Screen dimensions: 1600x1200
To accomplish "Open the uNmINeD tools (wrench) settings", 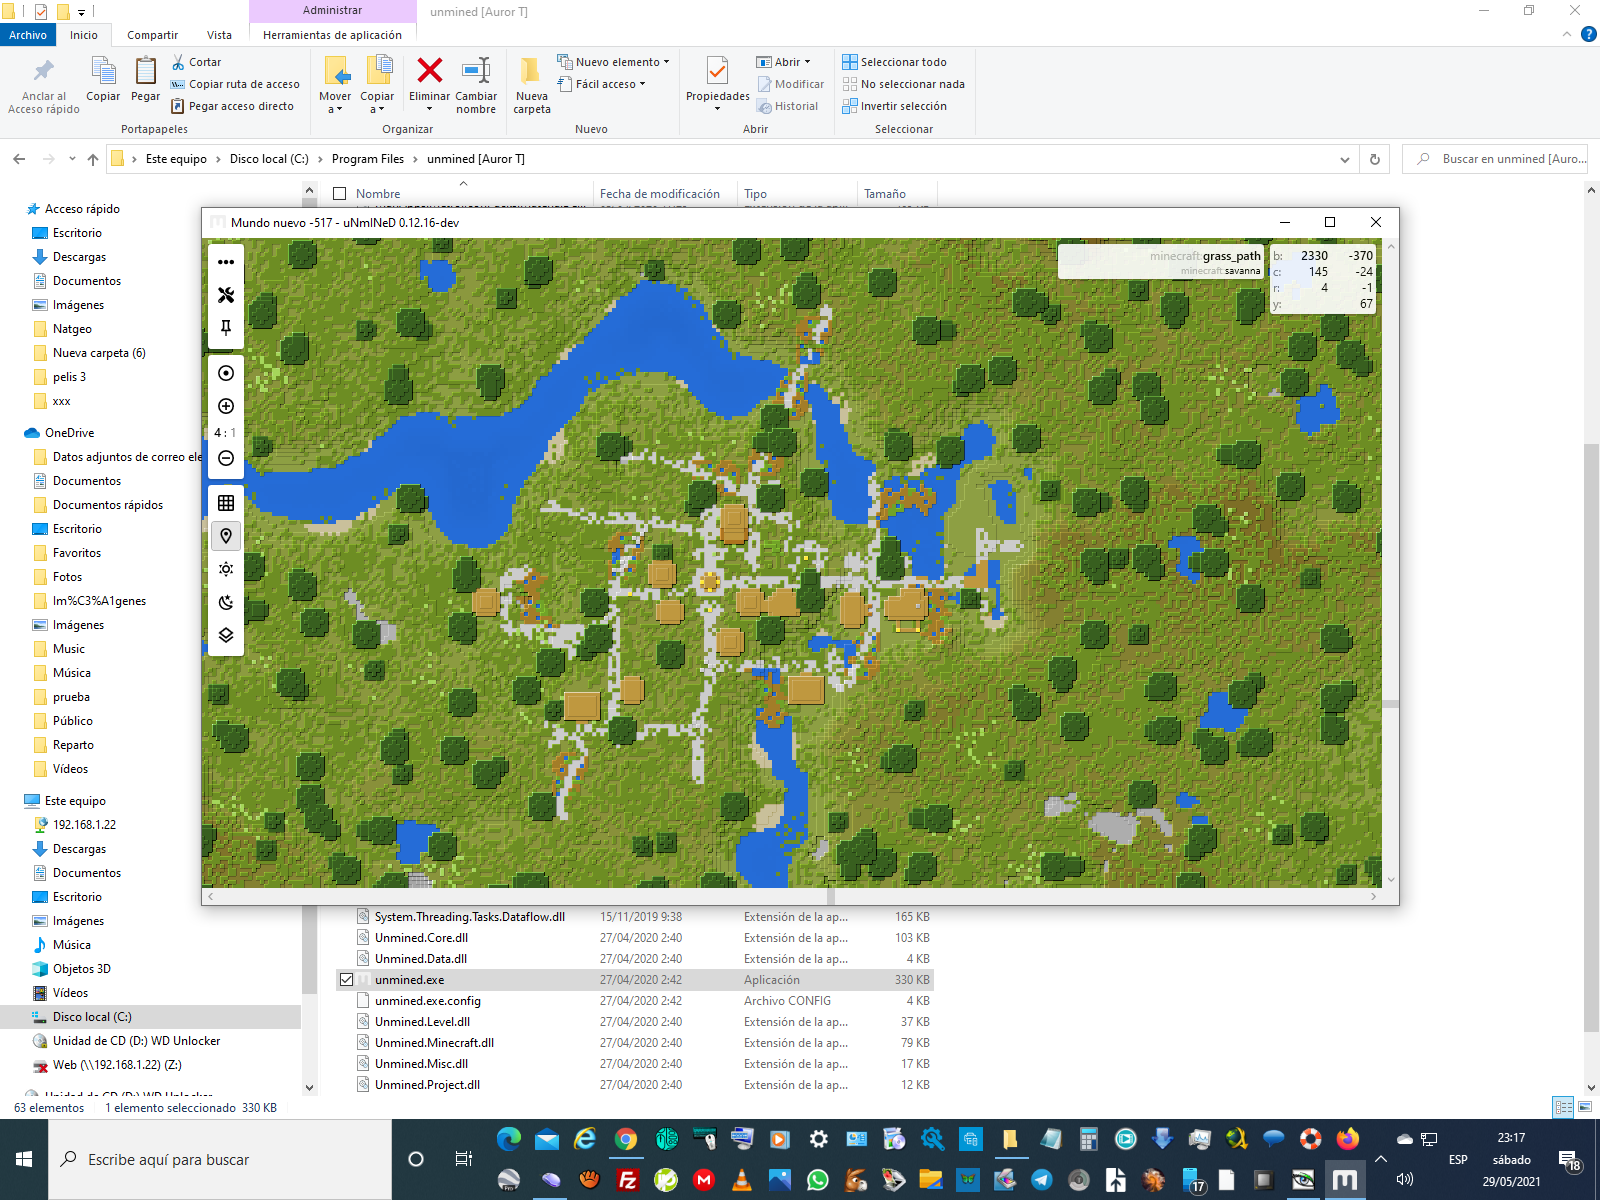I will click(226, 295).
